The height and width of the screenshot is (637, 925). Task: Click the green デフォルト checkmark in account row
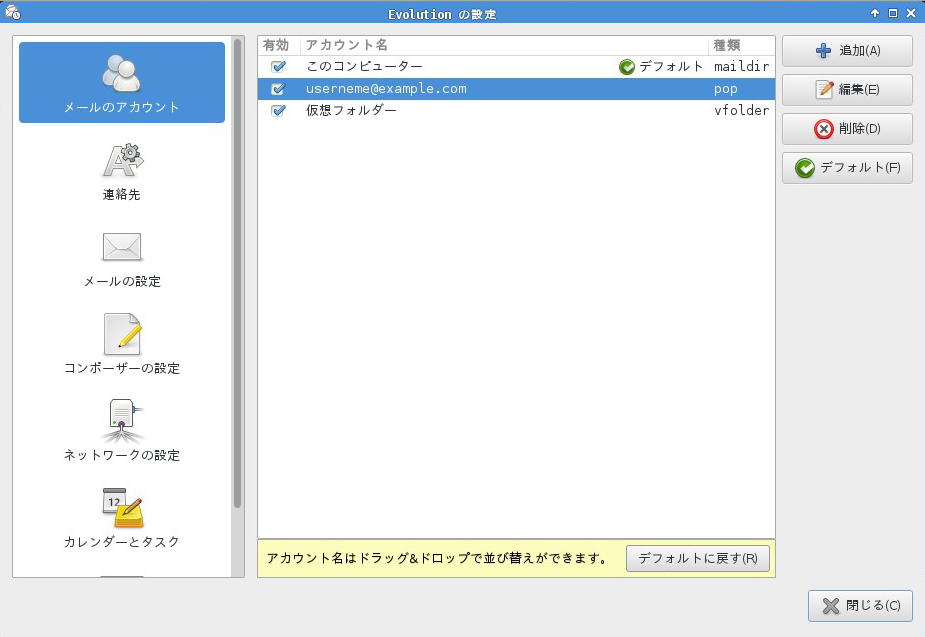click(627, 67)
